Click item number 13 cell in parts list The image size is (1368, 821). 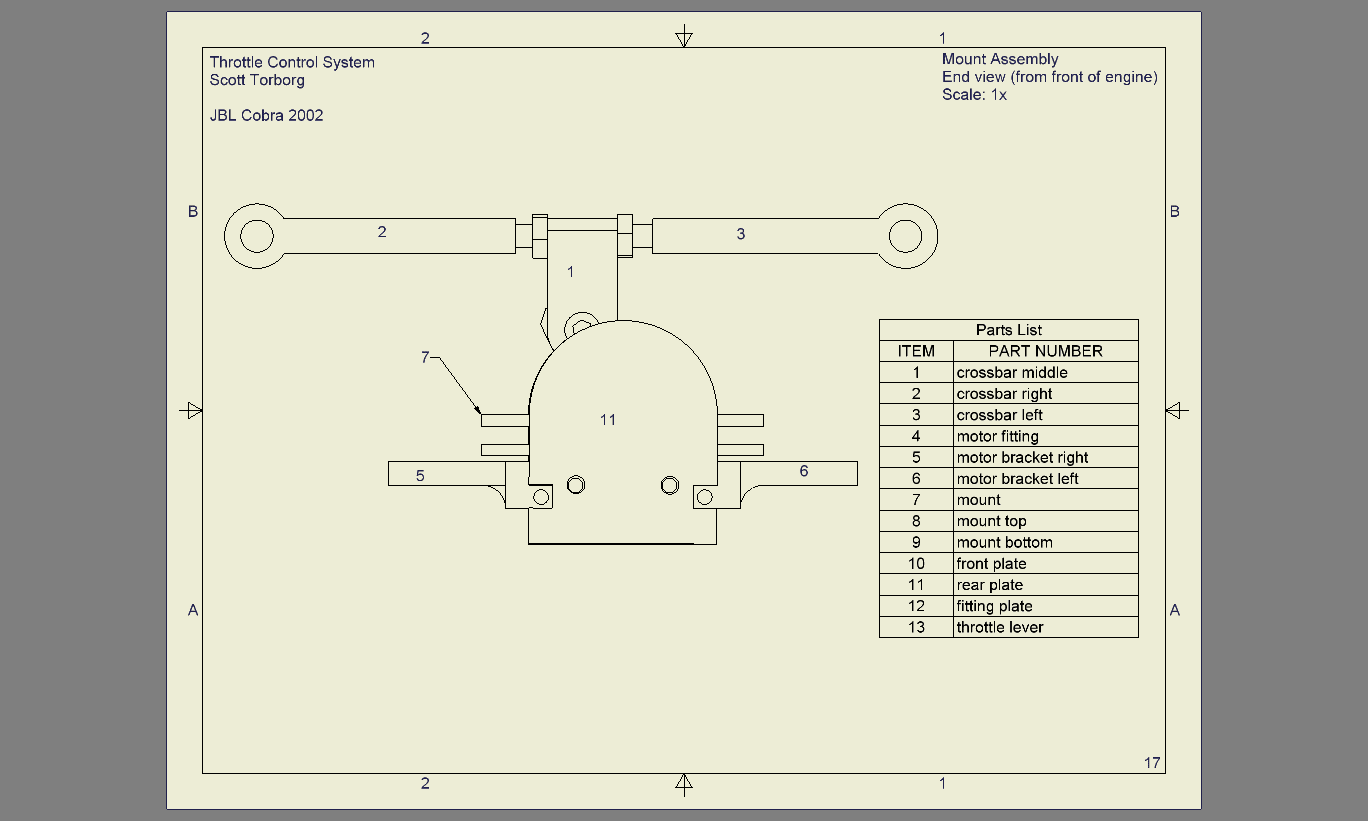pyautogui.click(x=916, y=627)
